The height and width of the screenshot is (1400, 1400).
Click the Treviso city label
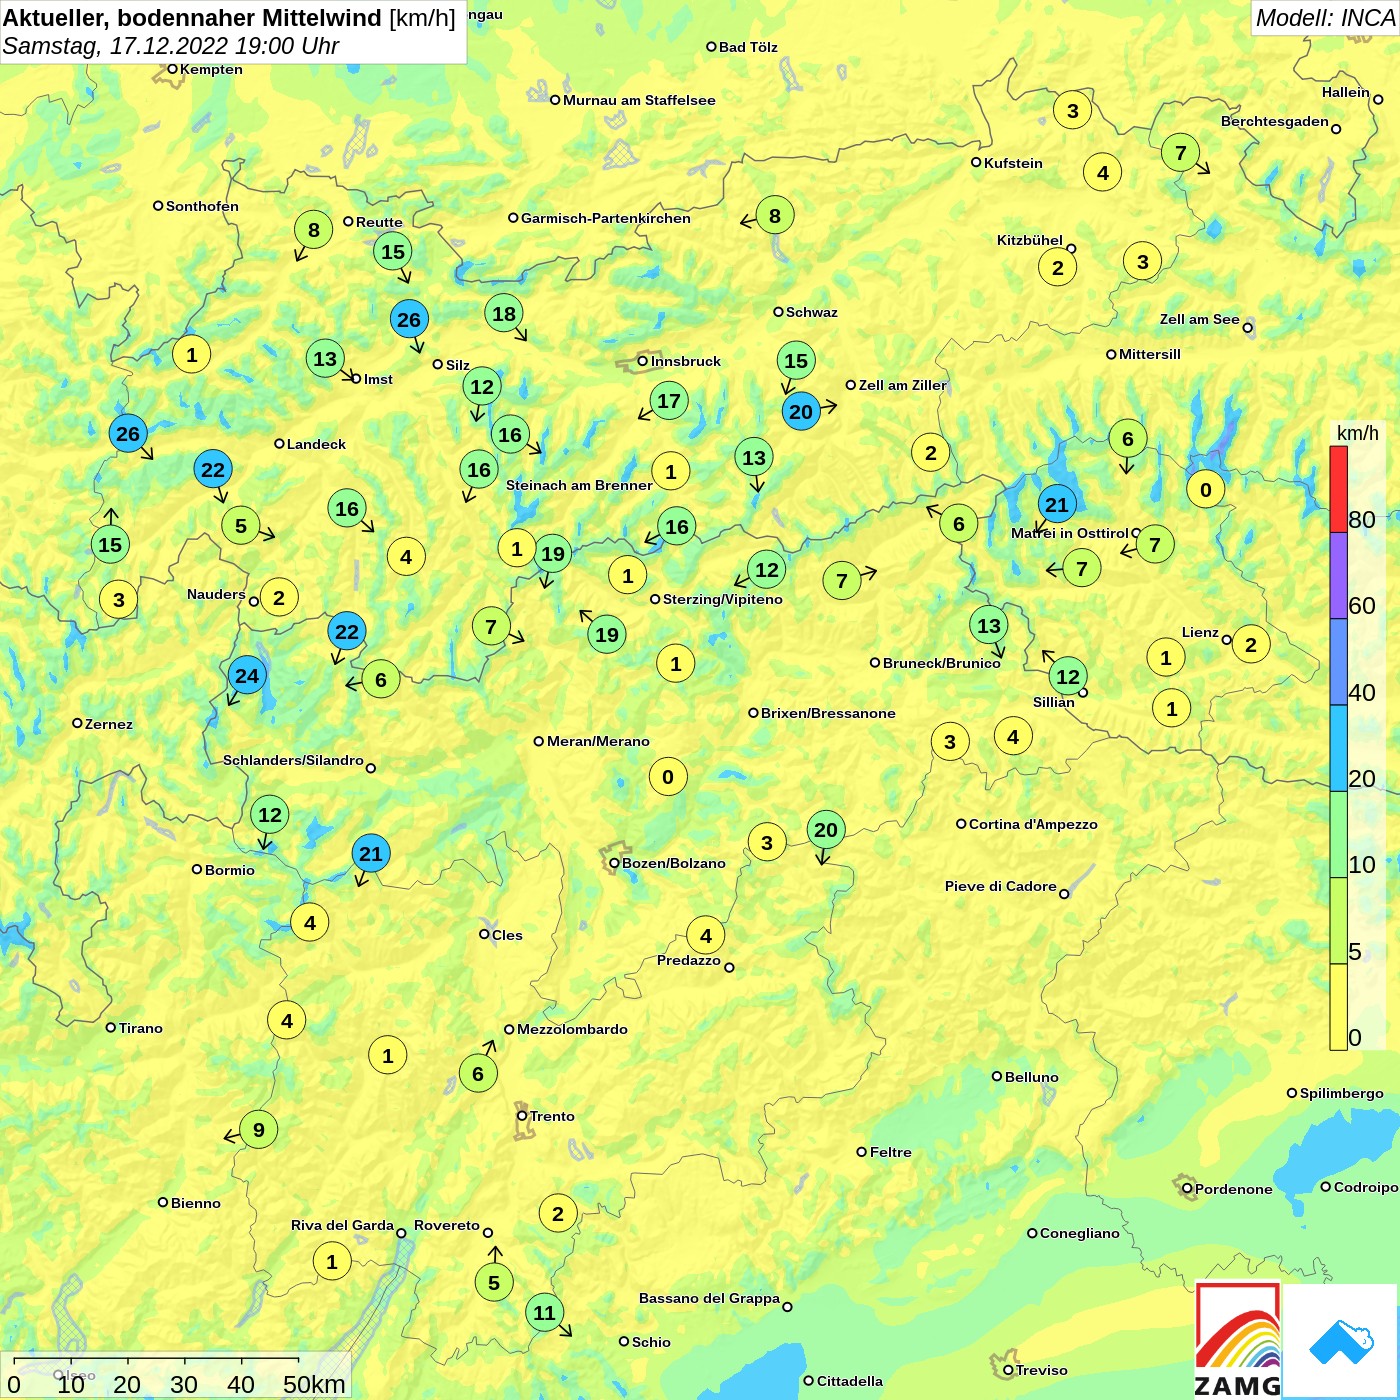(1041, 1370)
